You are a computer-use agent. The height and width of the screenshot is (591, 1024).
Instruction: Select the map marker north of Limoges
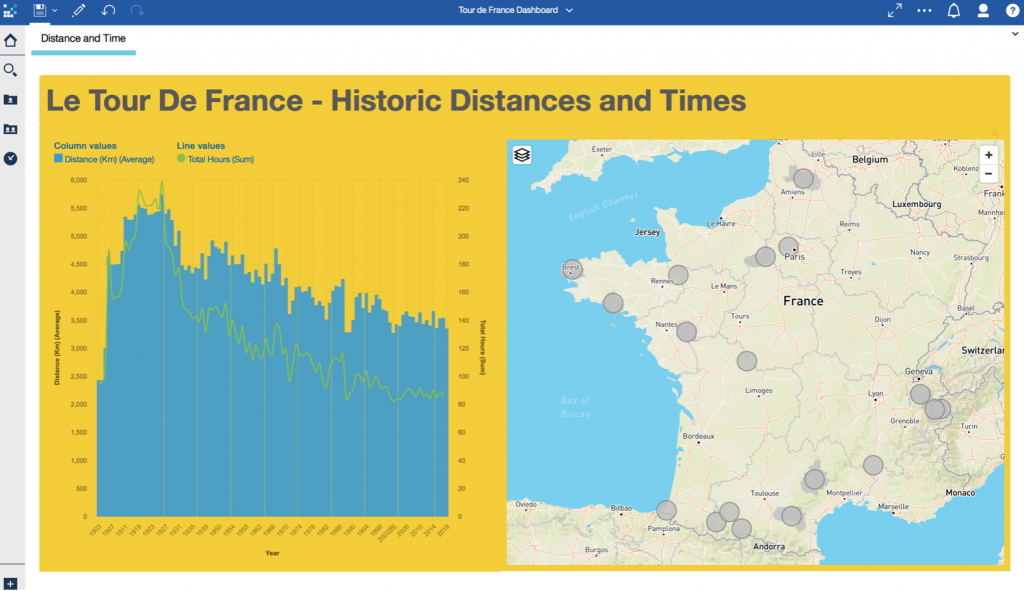[x=746, y=361]
